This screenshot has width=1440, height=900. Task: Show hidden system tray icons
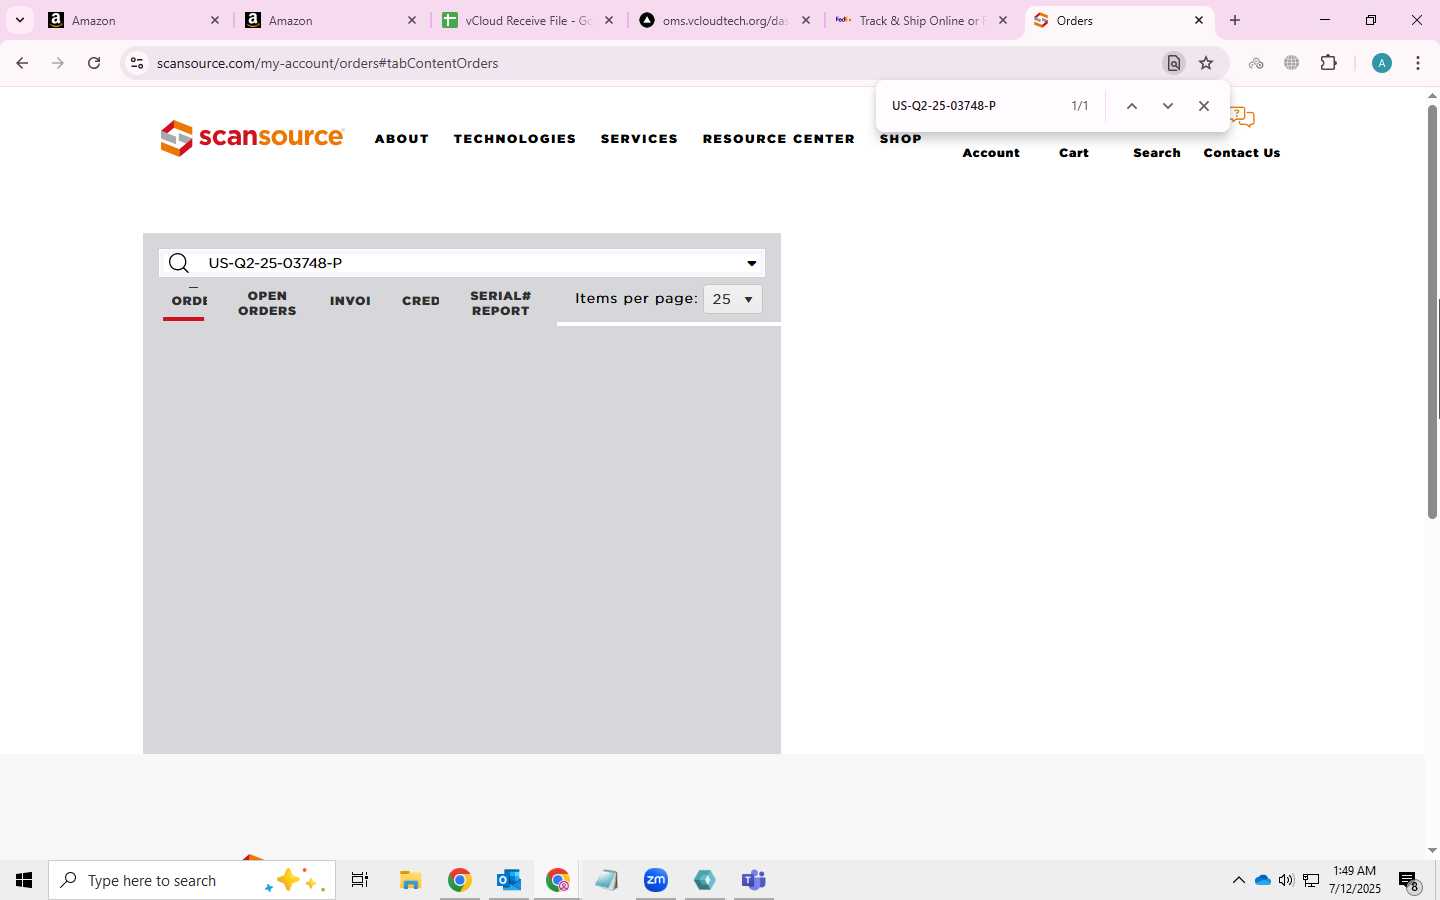point(1238,880)
